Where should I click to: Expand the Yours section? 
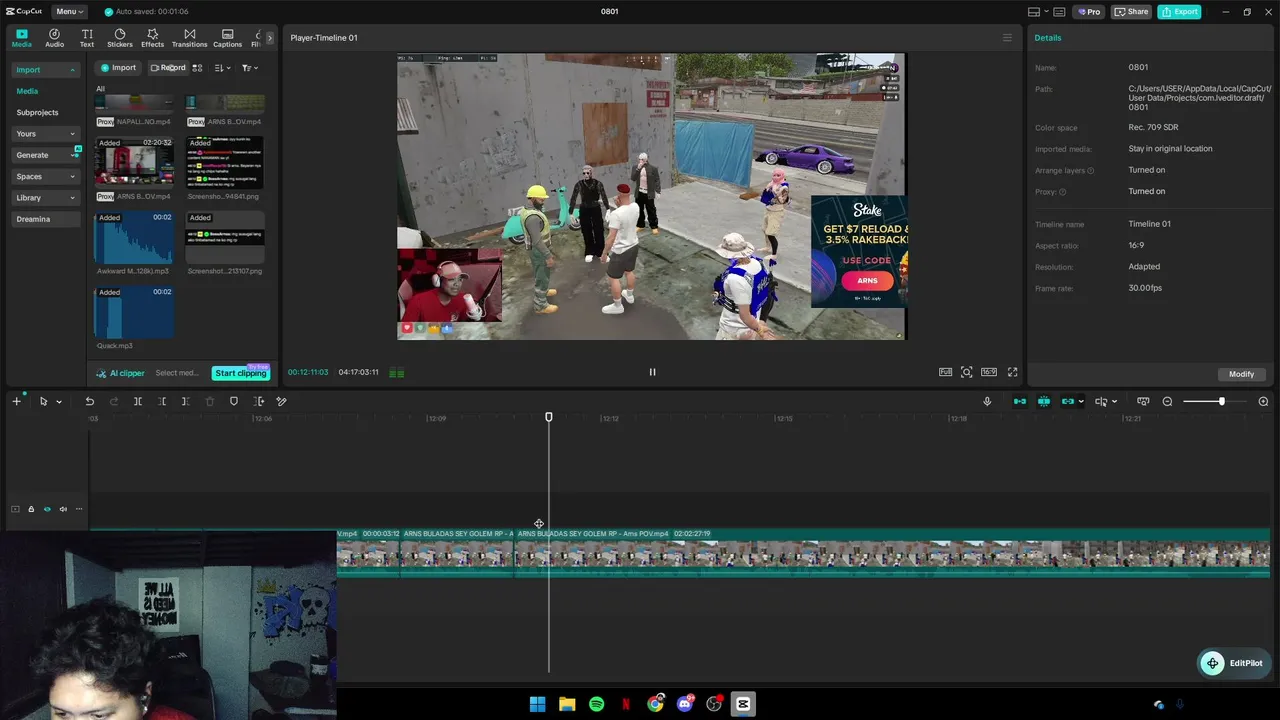click(46, 134)
